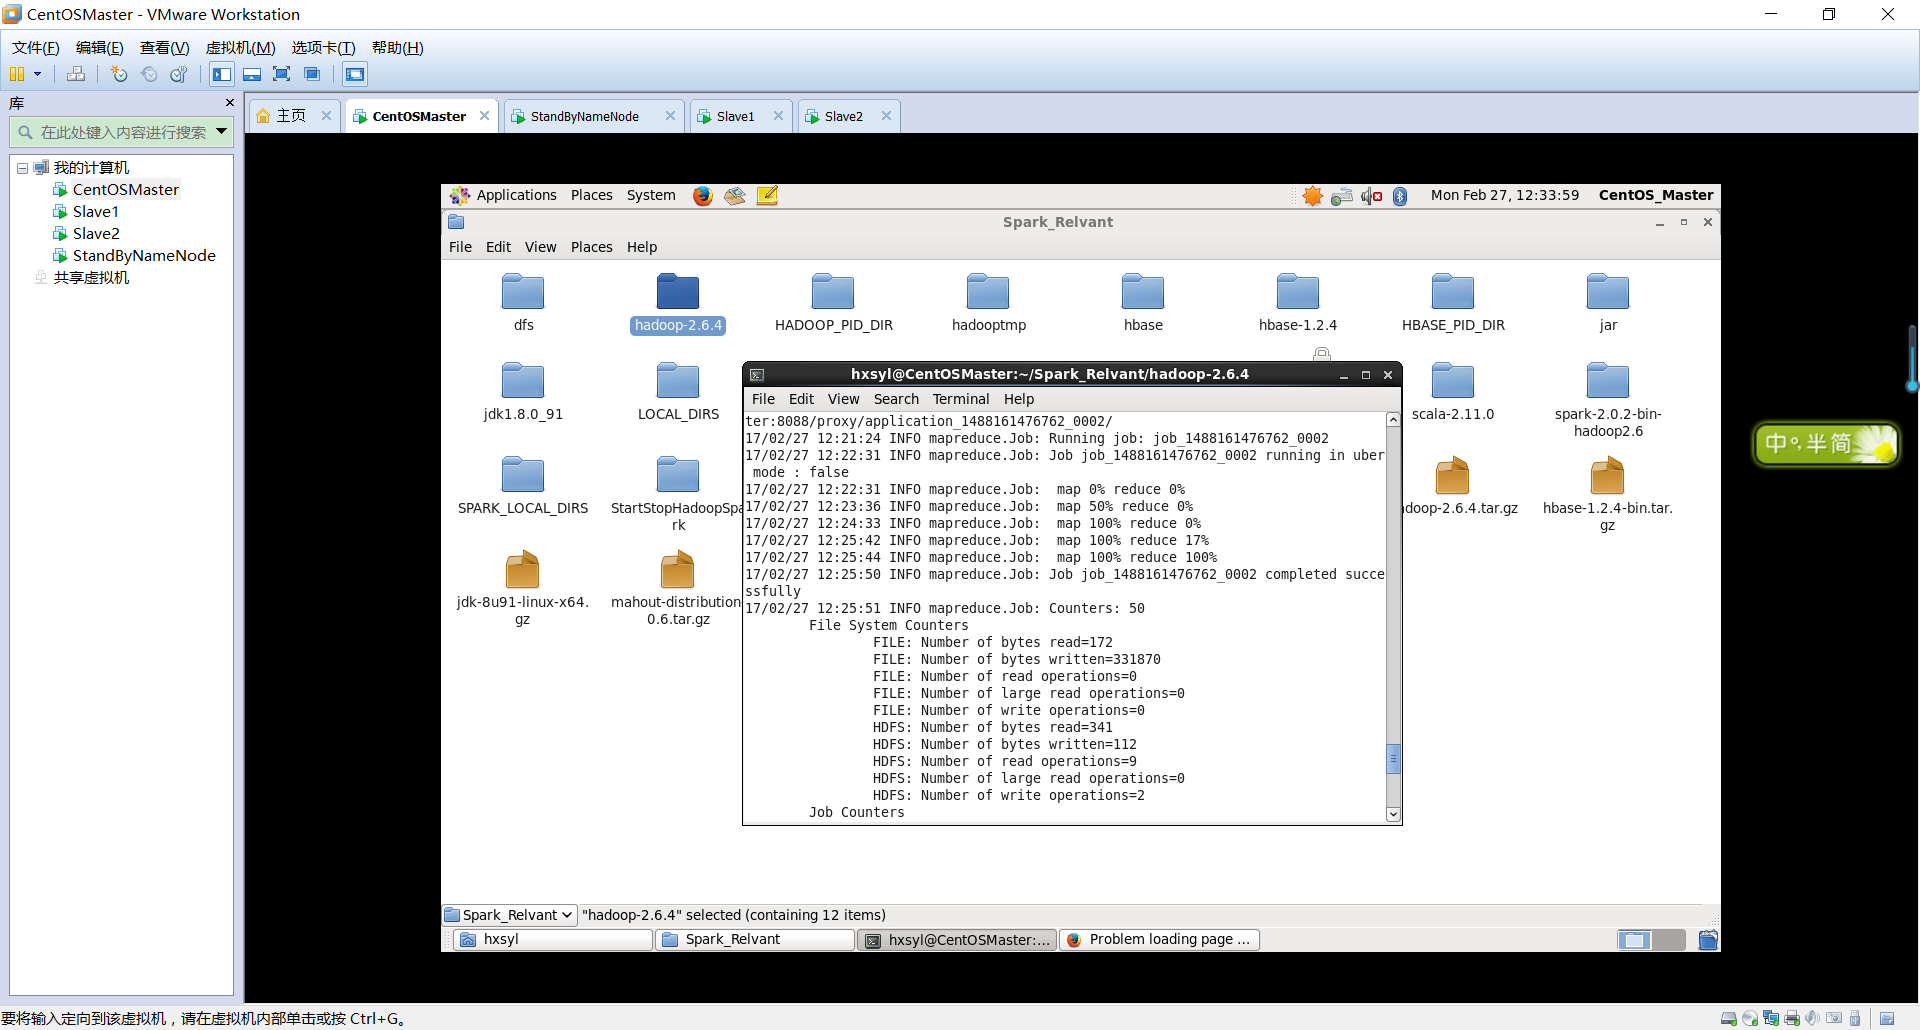Take a snapshot of the virtual machine
Image resolution: width=1920 pixels, height=1030 pixels.
click(119, 74)
